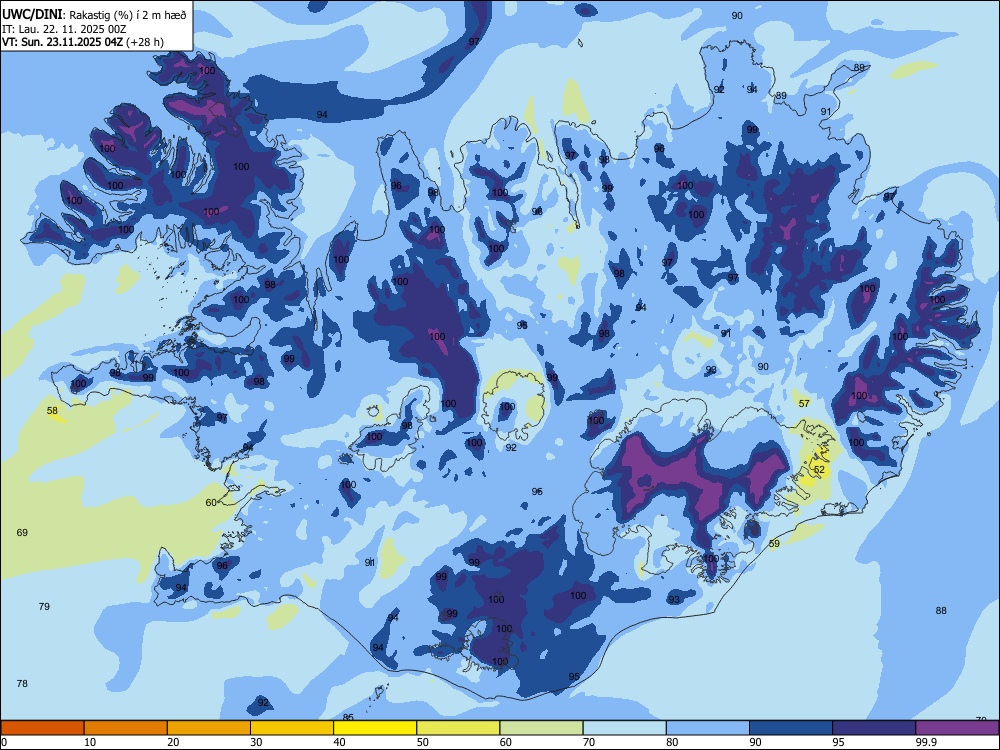
Task: Click the humidity value 52 in the yellow area
Action: click(820, 469)
